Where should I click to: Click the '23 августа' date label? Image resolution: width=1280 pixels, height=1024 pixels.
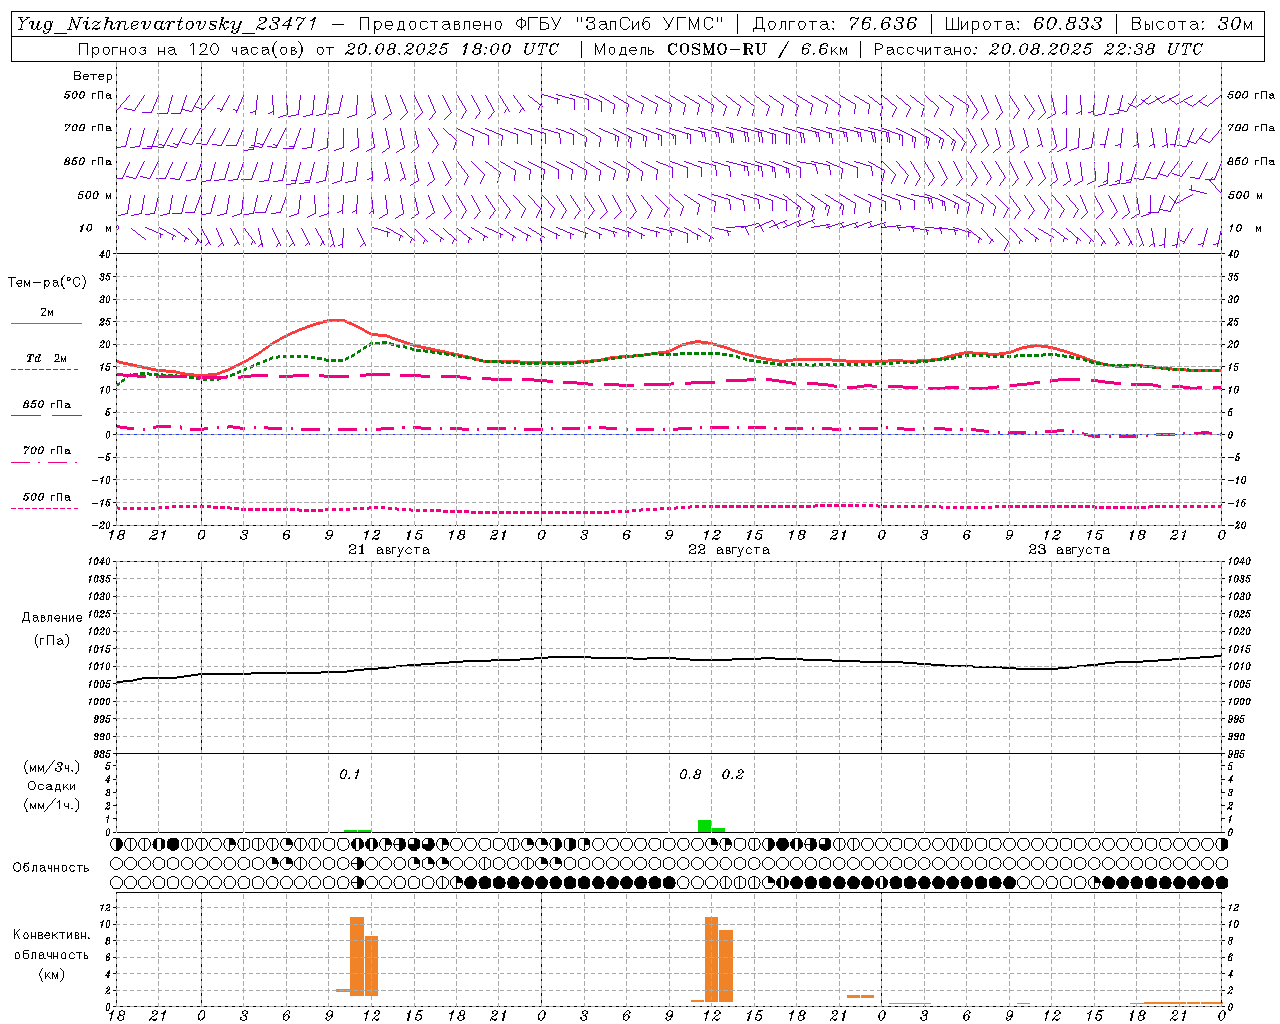tap(1069, 549)
